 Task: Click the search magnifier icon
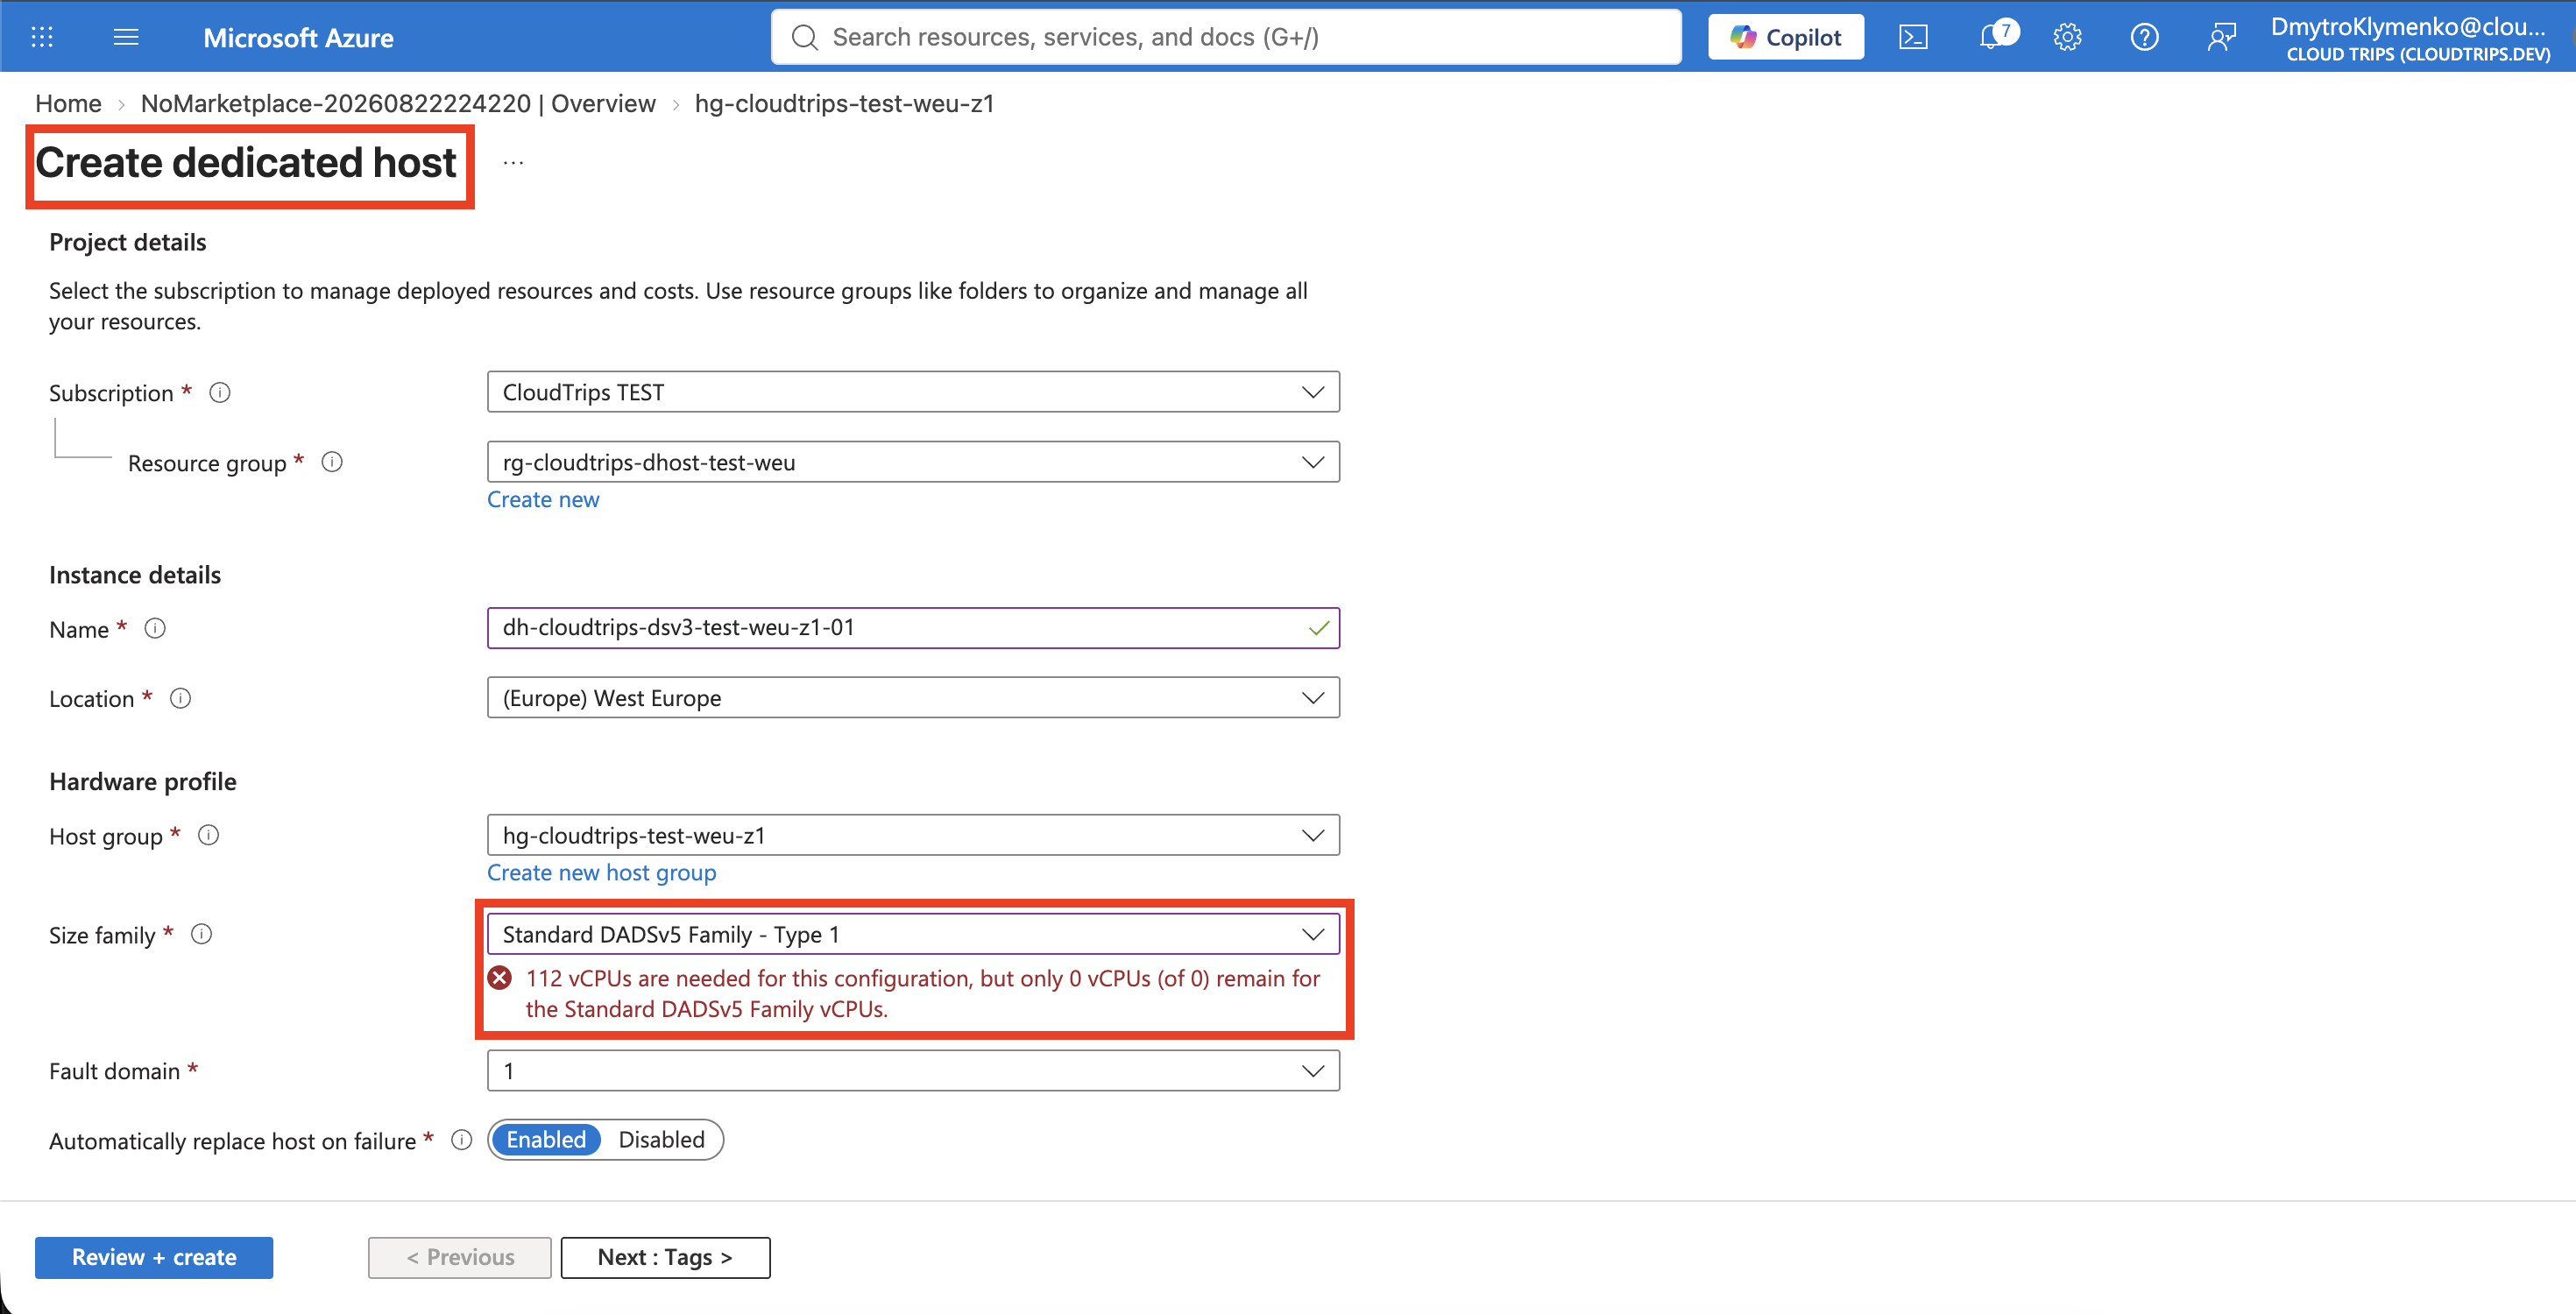(x=804, y=37)
